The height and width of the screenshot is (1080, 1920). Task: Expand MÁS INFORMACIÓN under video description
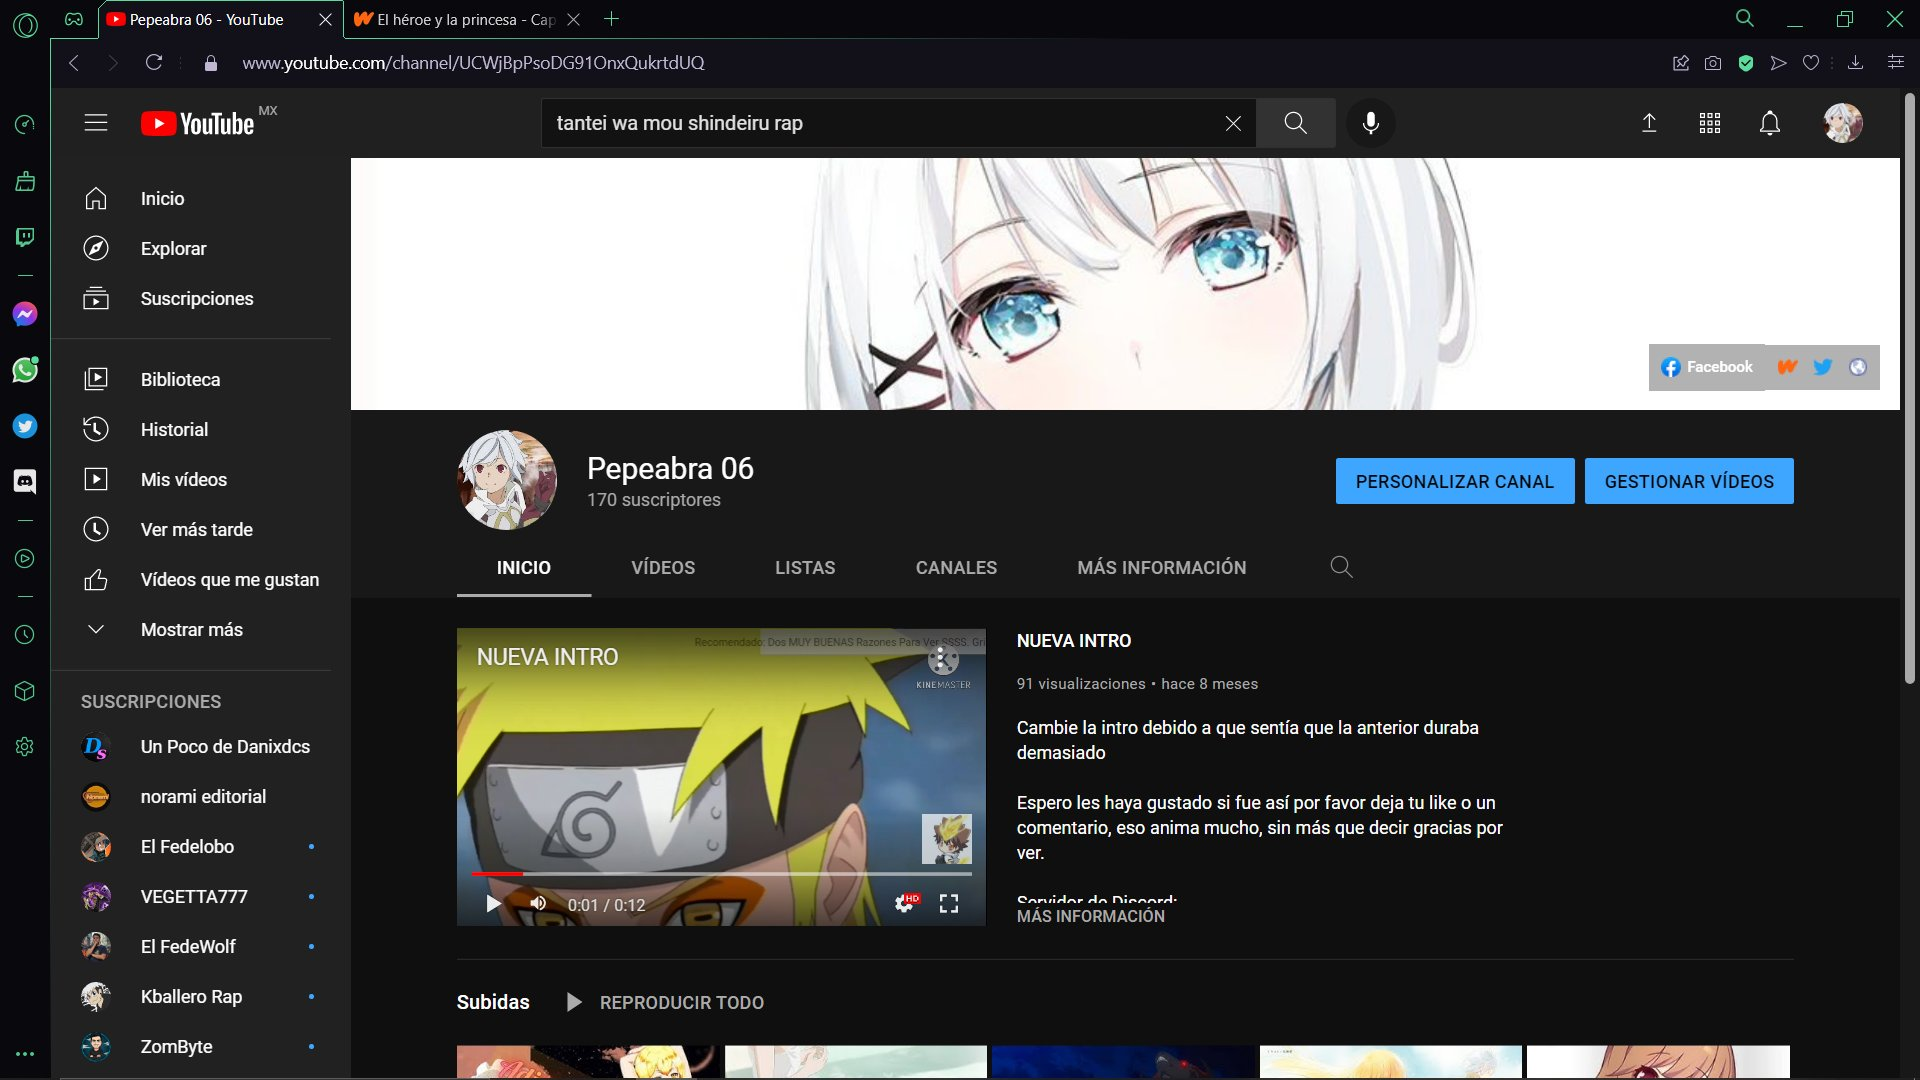click(1090, 916)
